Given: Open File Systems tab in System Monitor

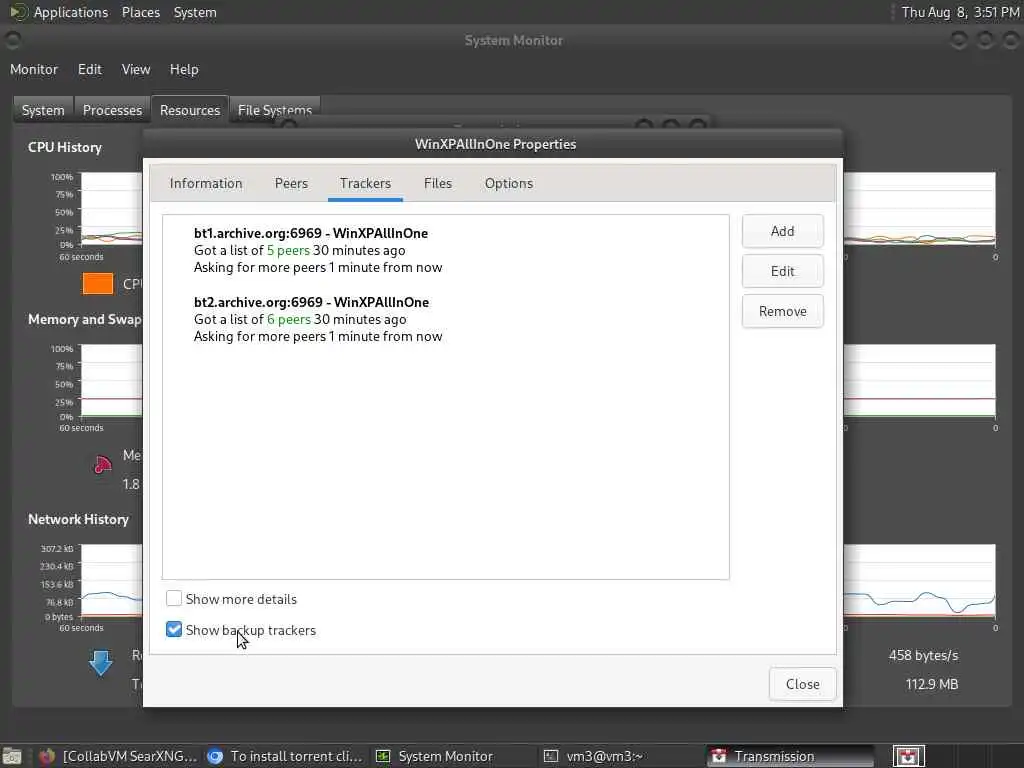Looking at the screenshot, I should pyautogui.click(x=275, y=110).
